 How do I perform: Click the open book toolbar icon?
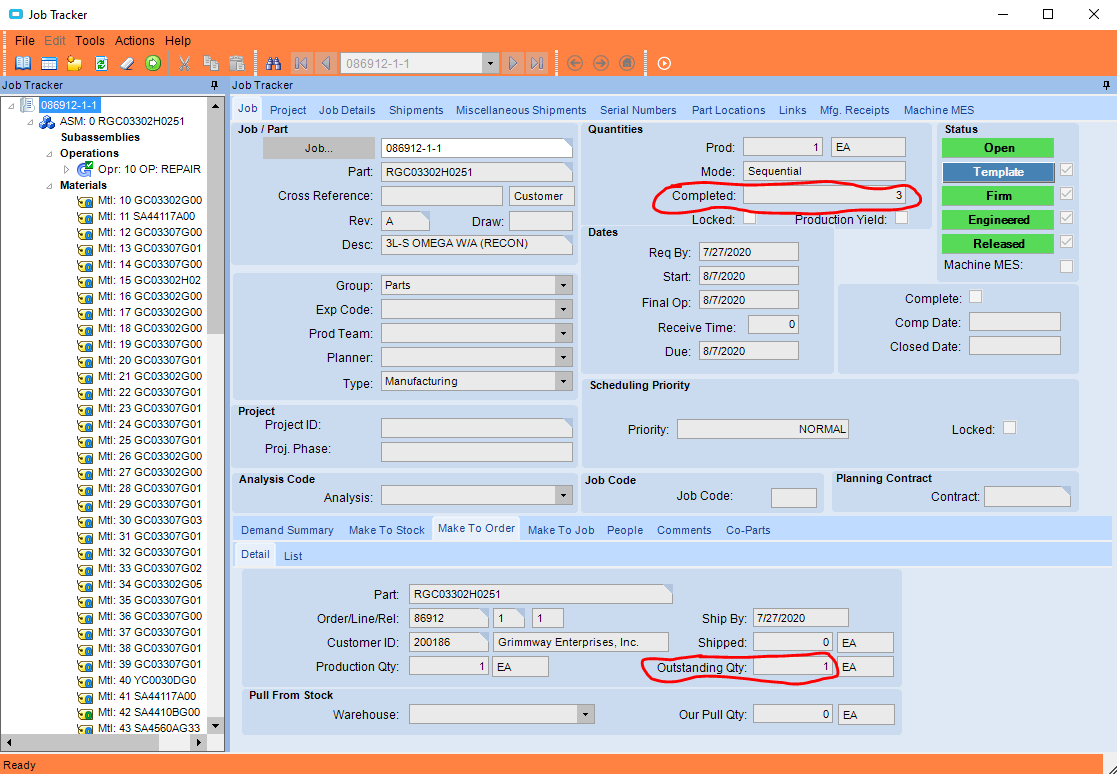point(23,63)
